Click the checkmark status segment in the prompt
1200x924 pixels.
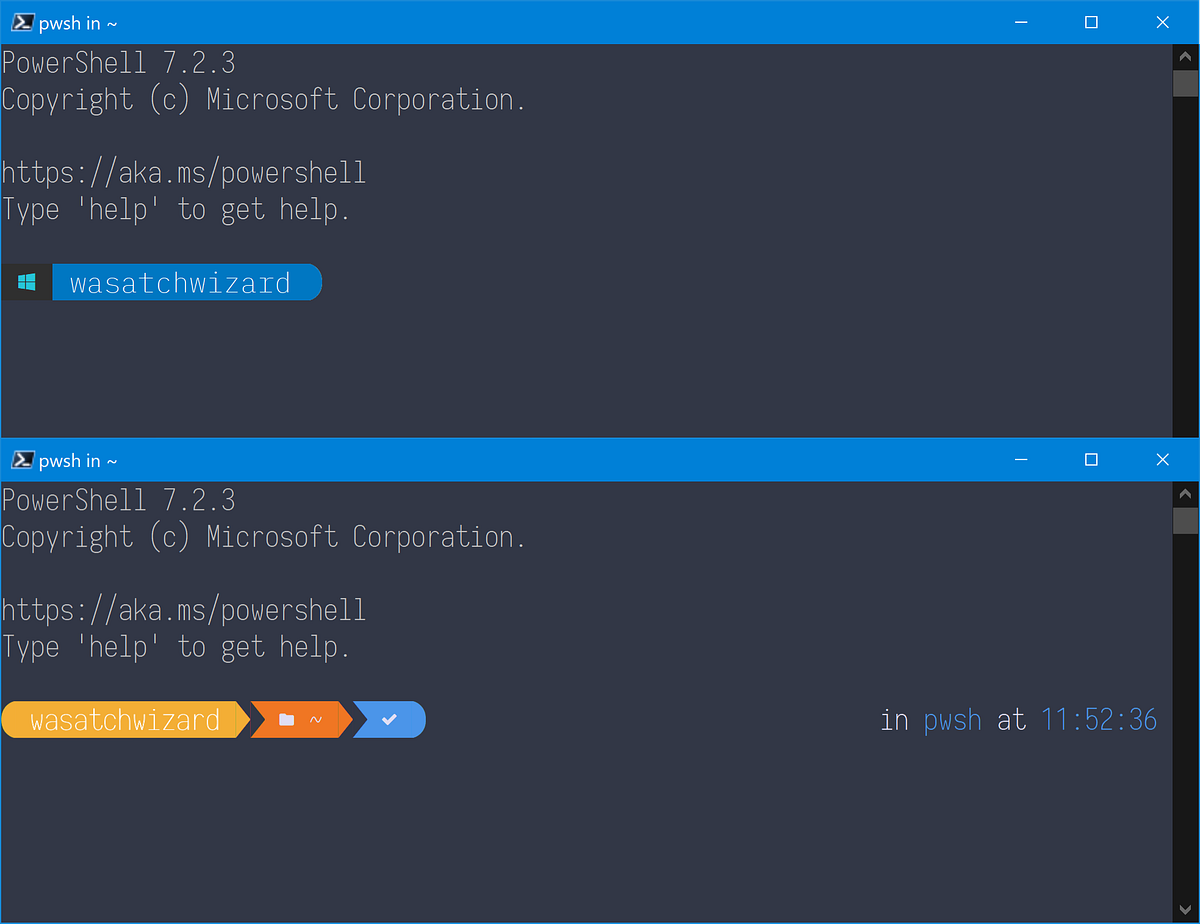(390, 719)
